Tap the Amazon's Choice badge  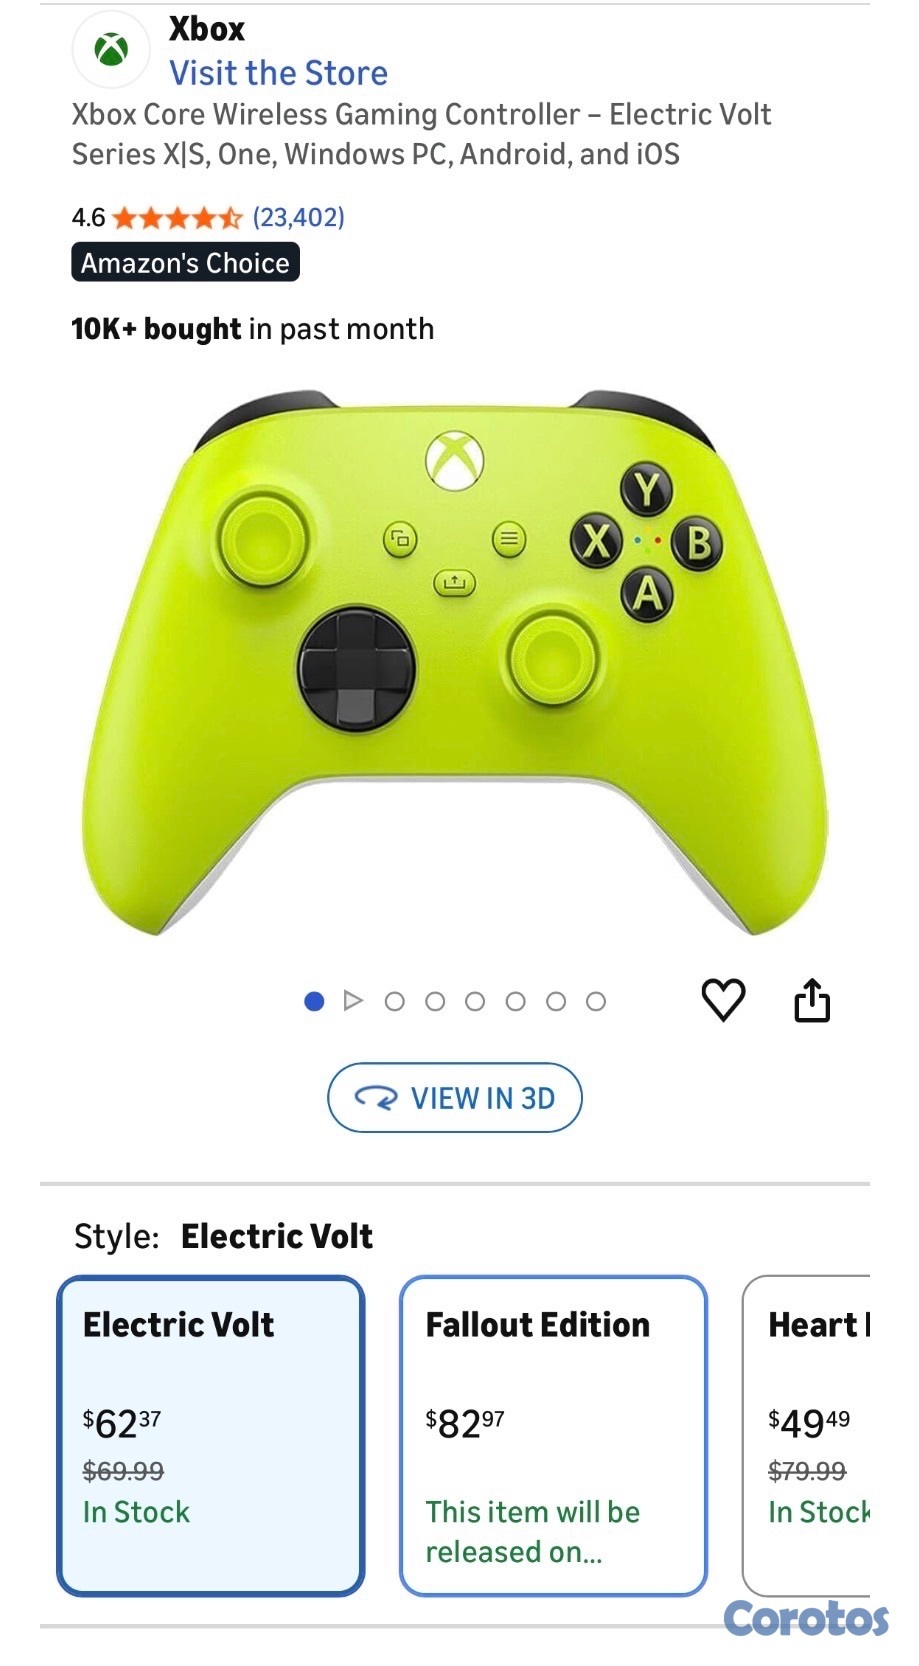[x=185, y=262]
